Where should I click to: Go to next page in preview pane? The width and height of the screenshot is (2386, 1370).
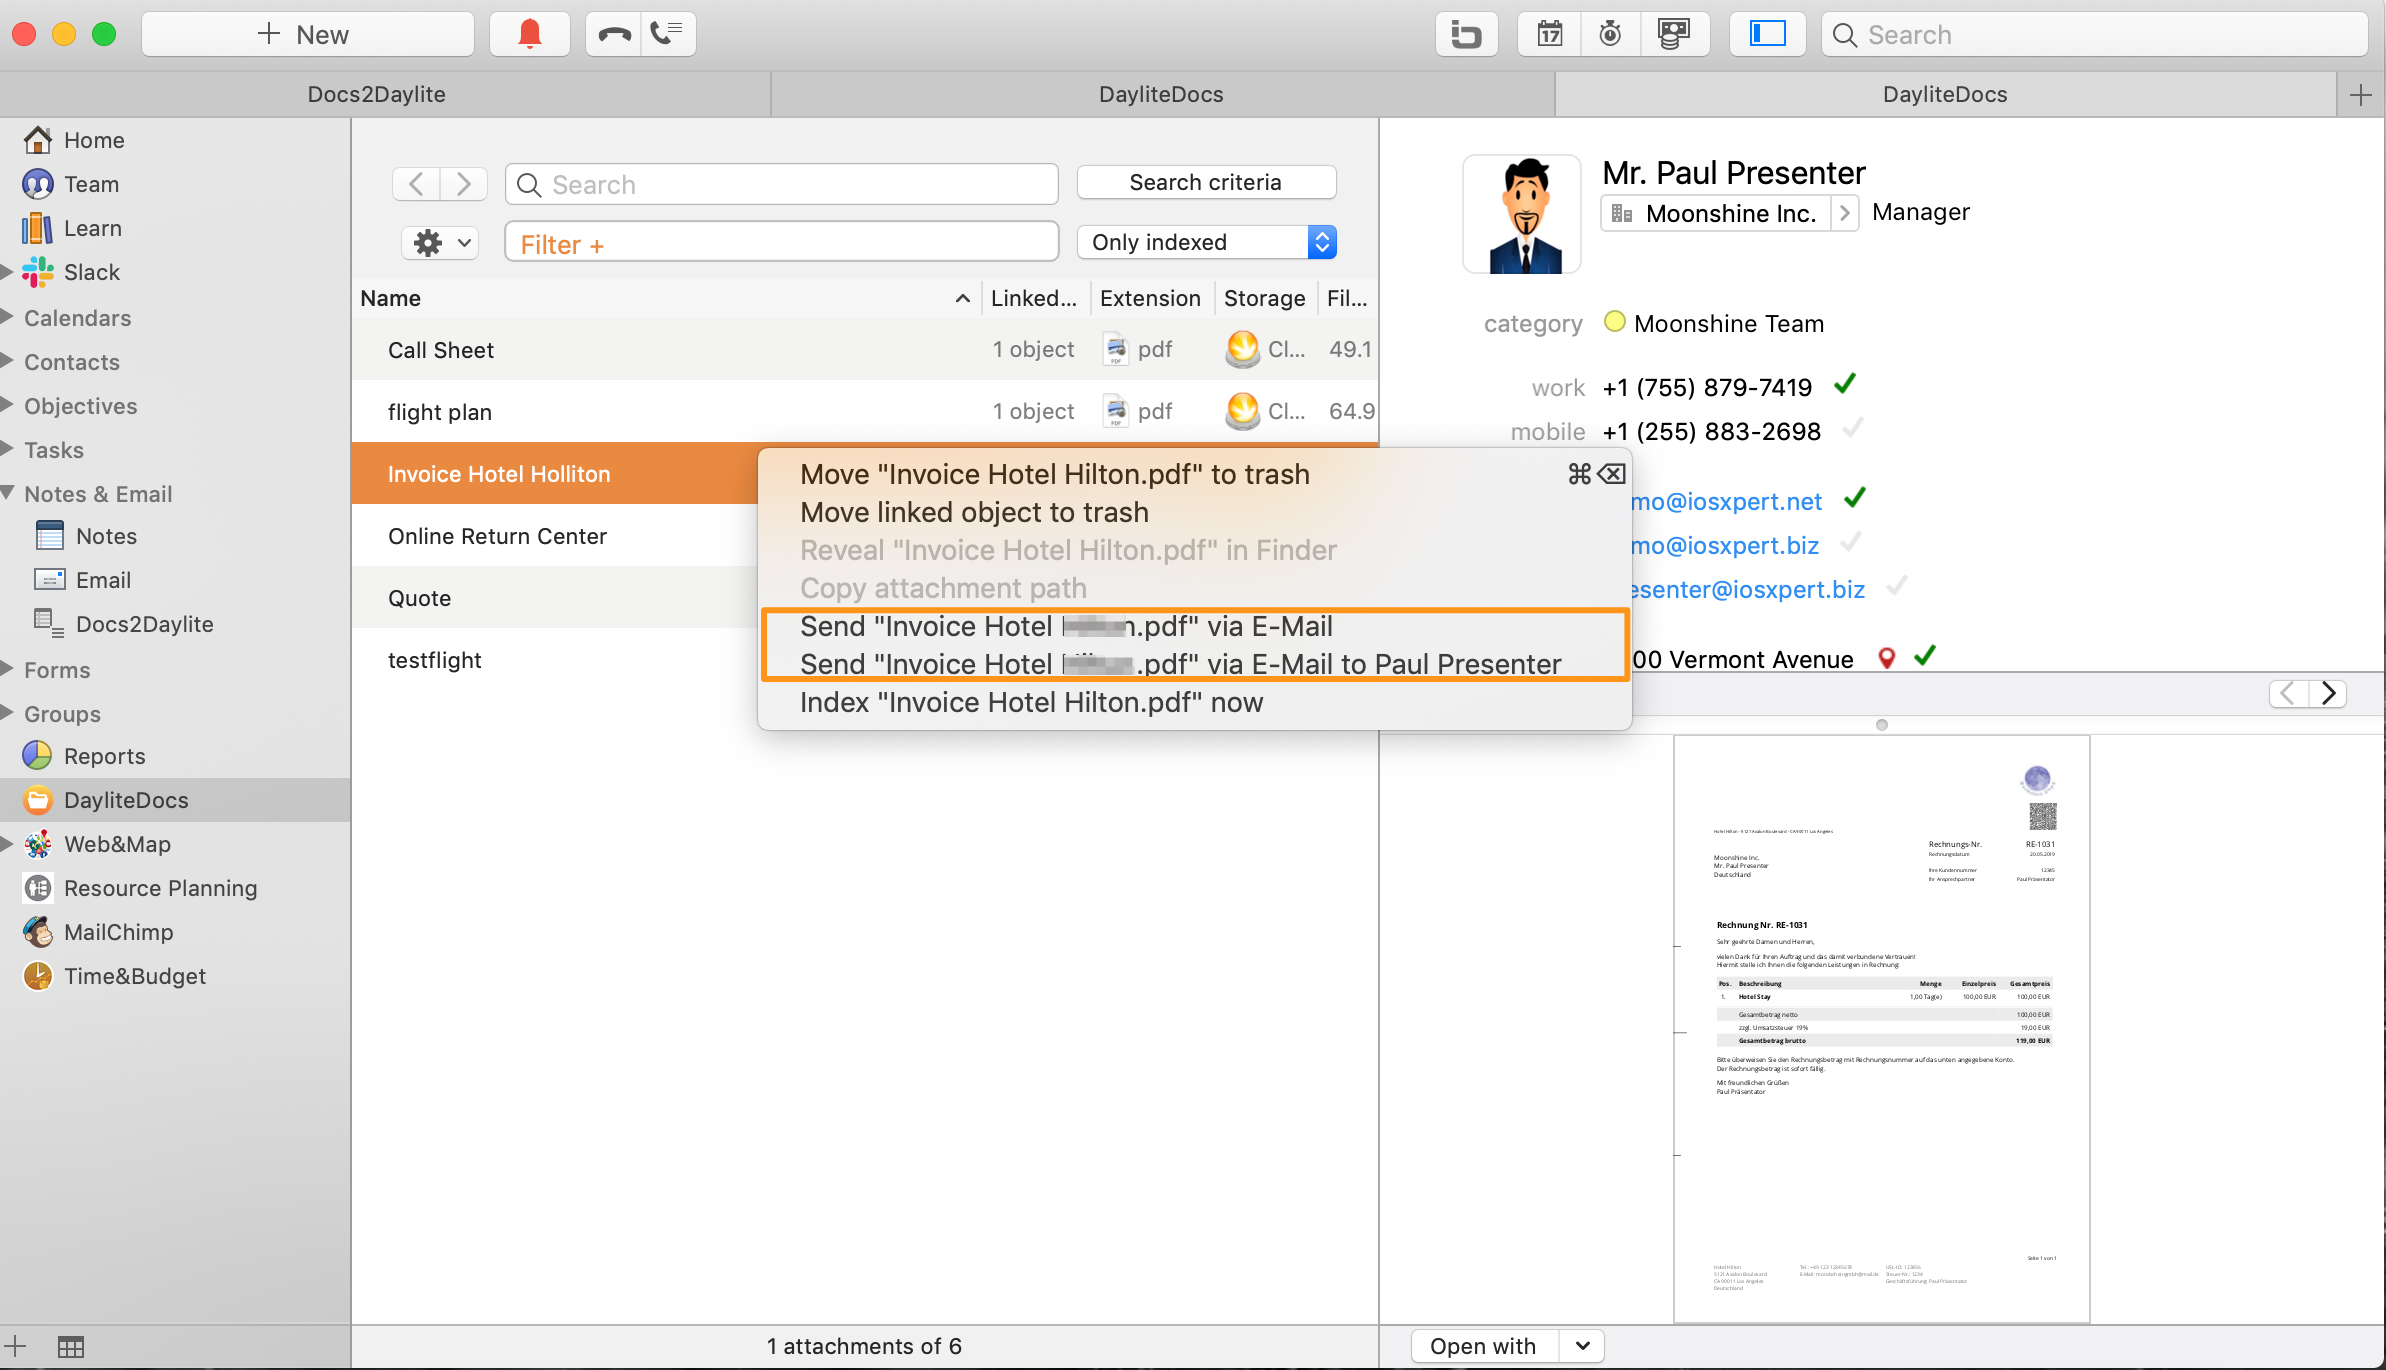click(x=2328, y=693)
